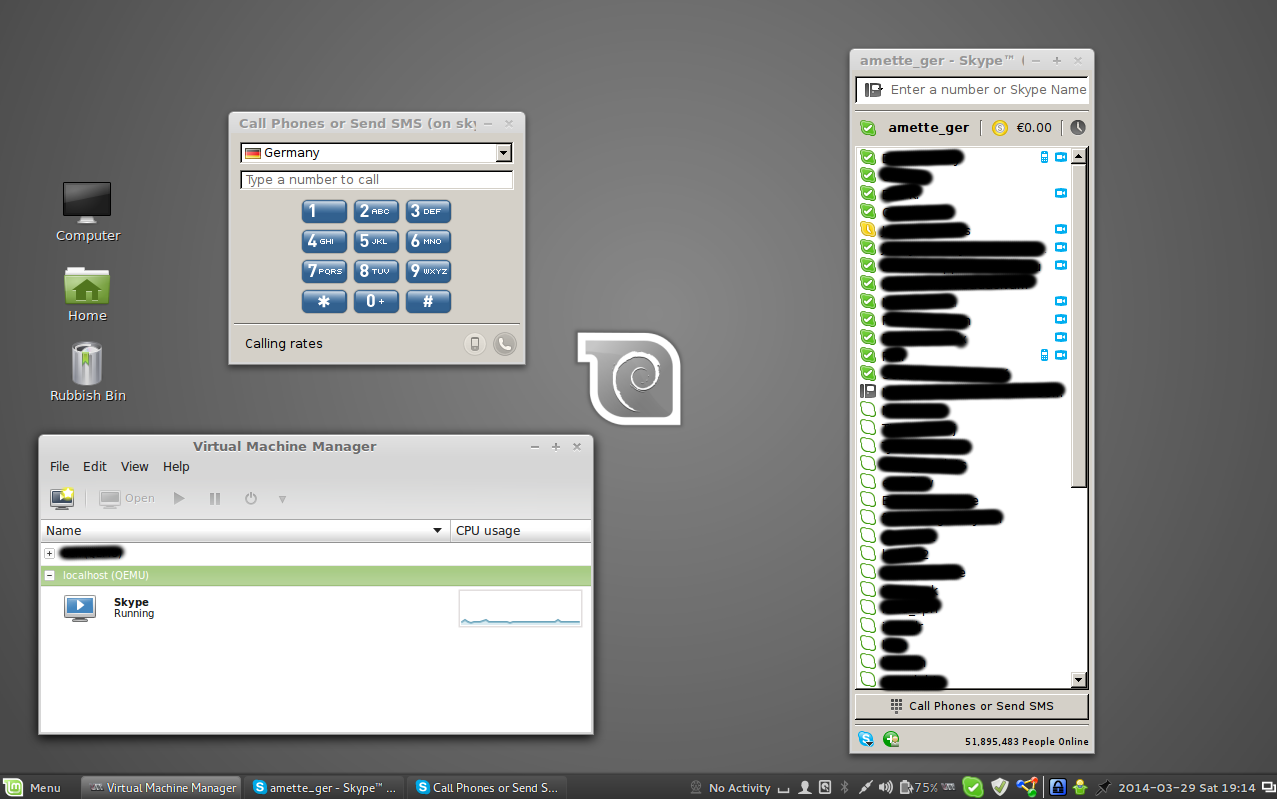Open the Skype call history clock icon
This screenshot has height=799, width=1277.
(1077, 128)
